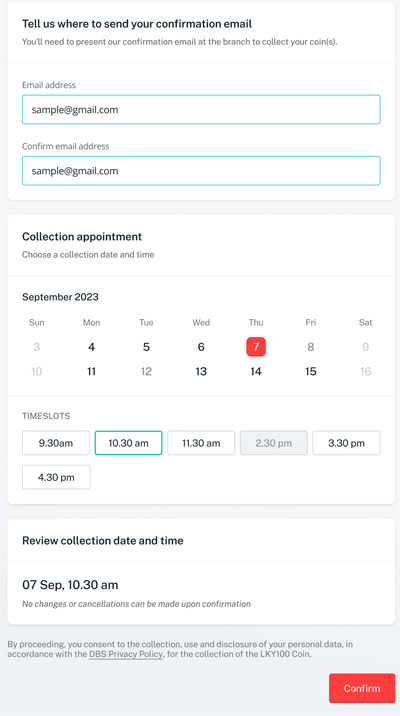Select September 4 on the calendar
Screen dimensions: 400x716
click(x=91, y=347)
